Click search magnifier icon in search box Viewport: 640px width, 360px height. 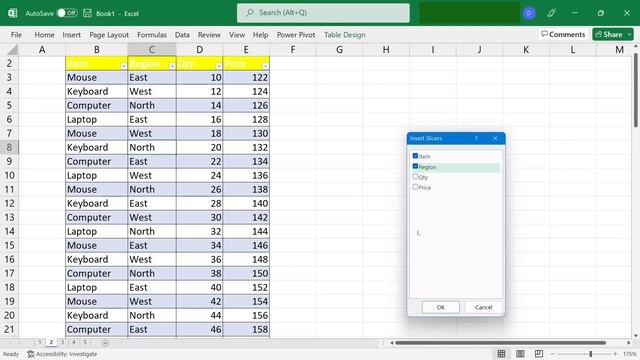(250, 13)
